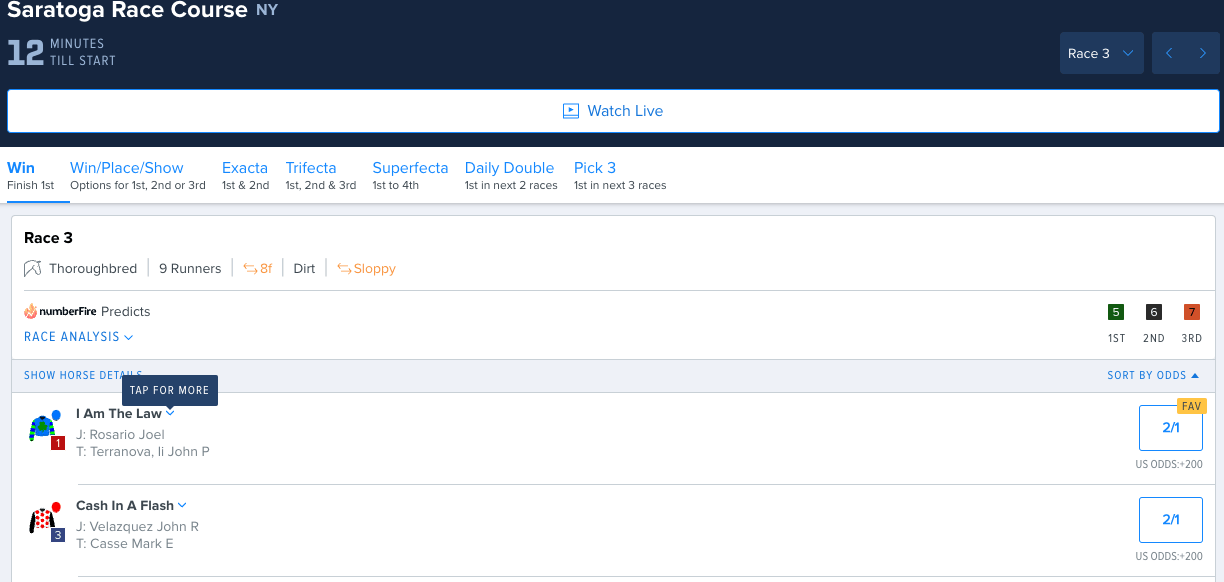
Task: Click the thoroughbred horse icon
Action: click(x=33, y=268)
